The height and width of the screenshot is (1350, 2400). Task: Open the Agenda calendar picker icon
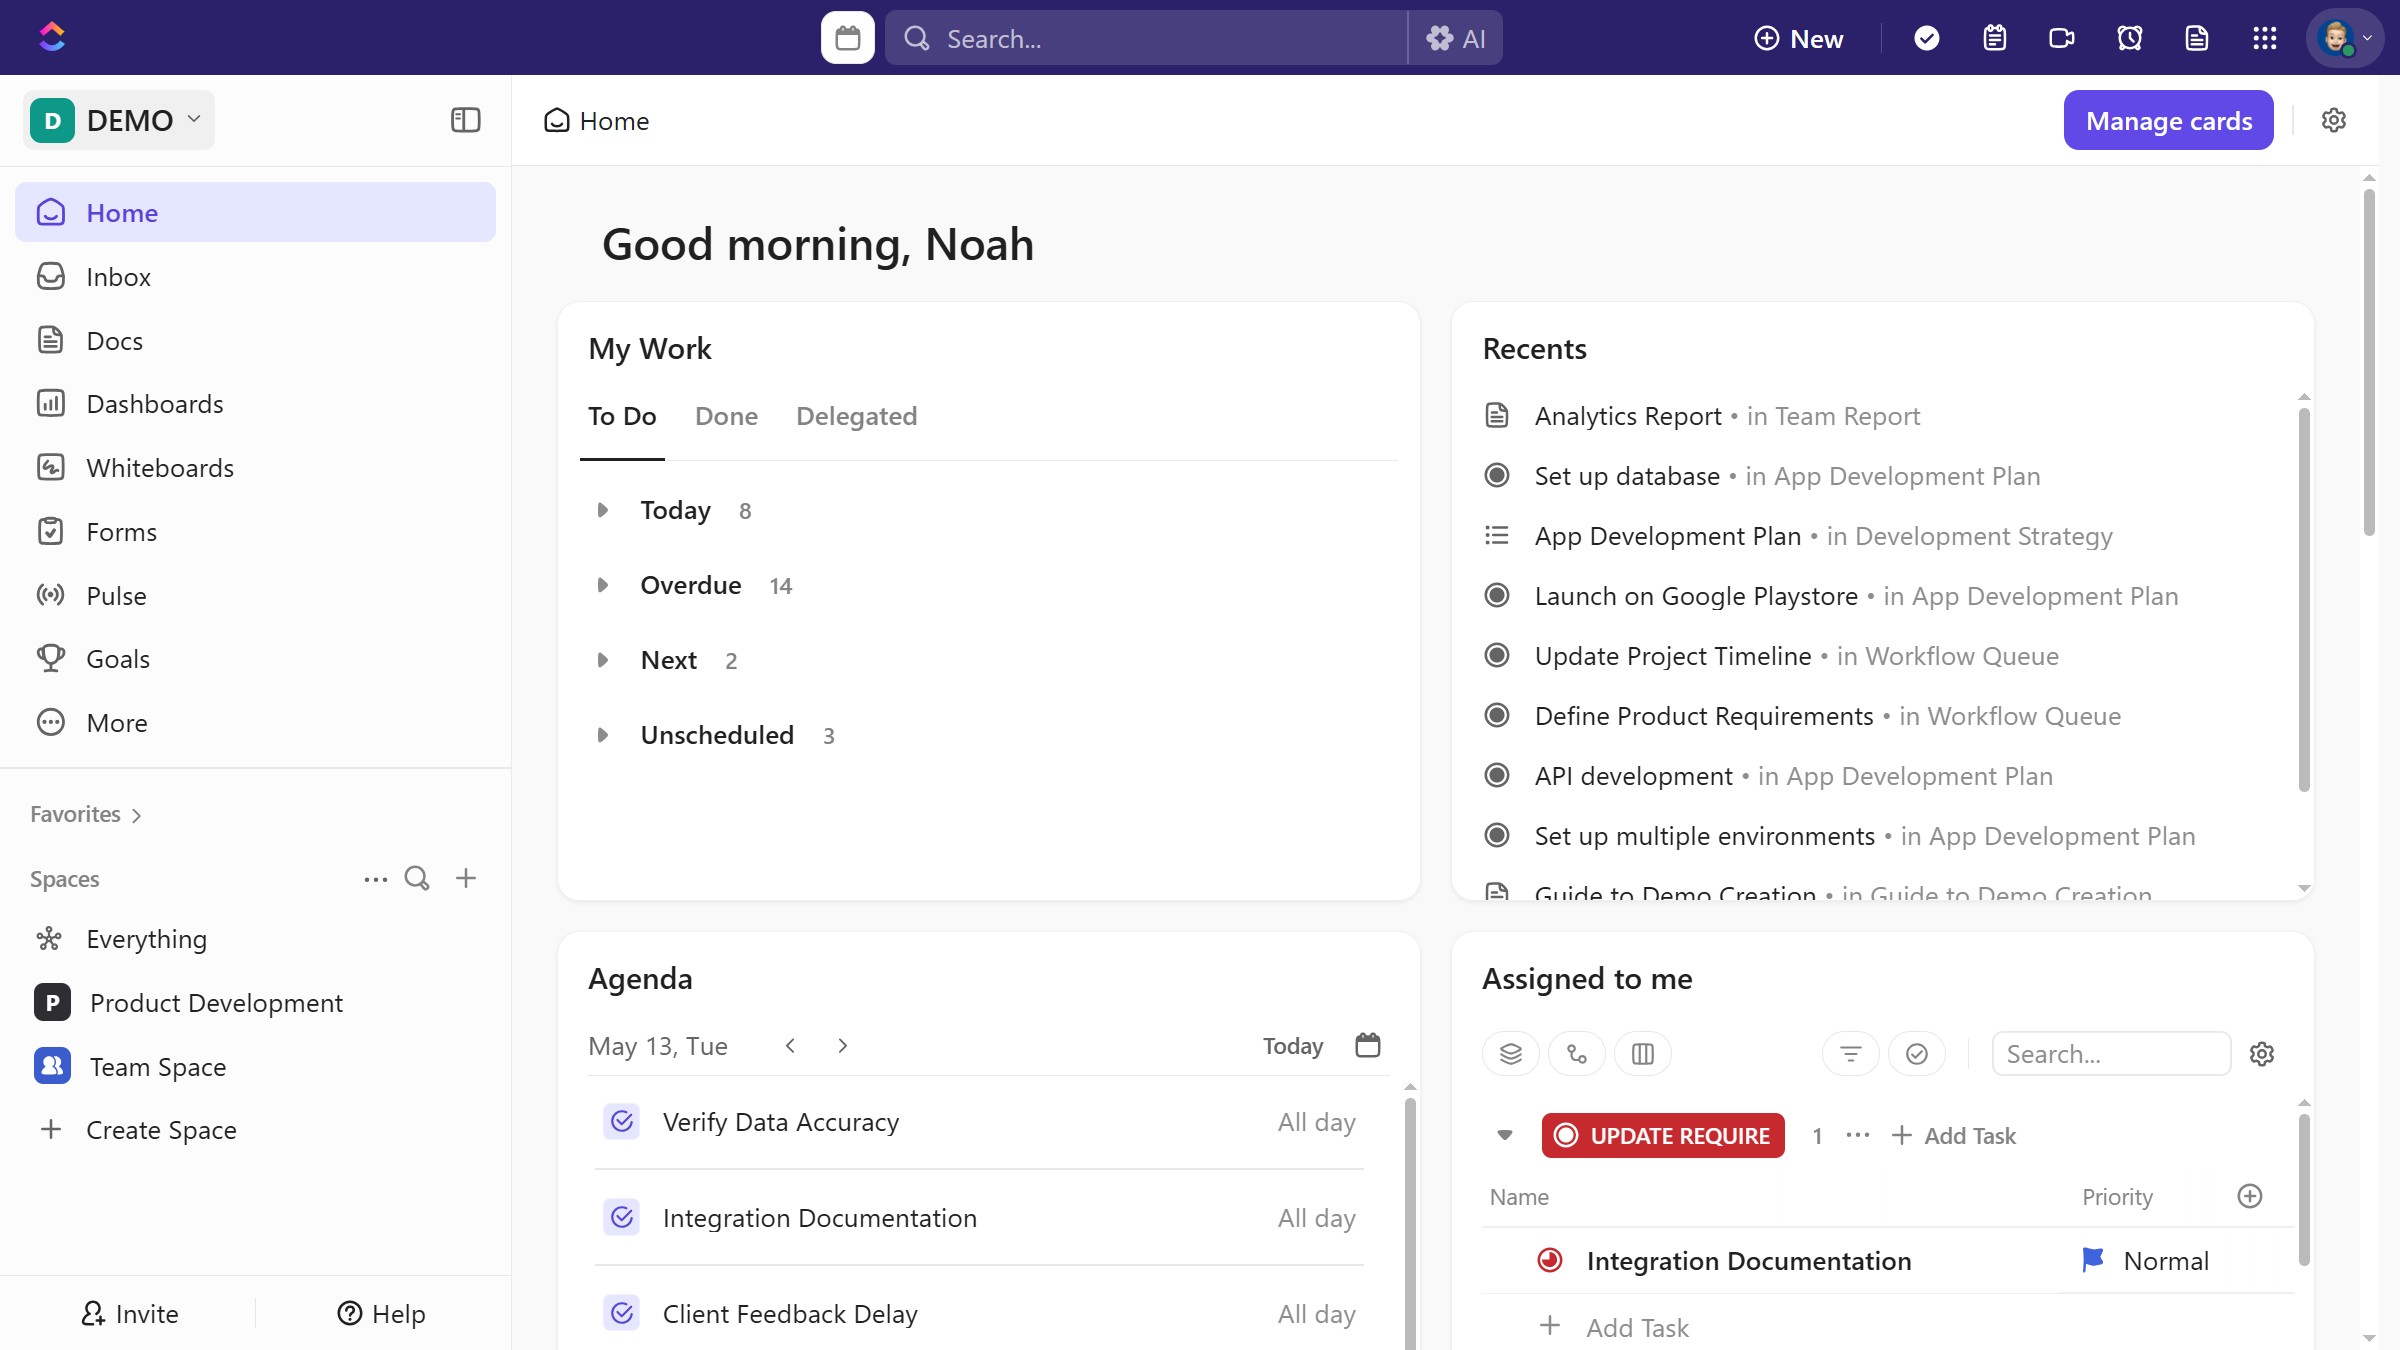click(1367, 1045)
